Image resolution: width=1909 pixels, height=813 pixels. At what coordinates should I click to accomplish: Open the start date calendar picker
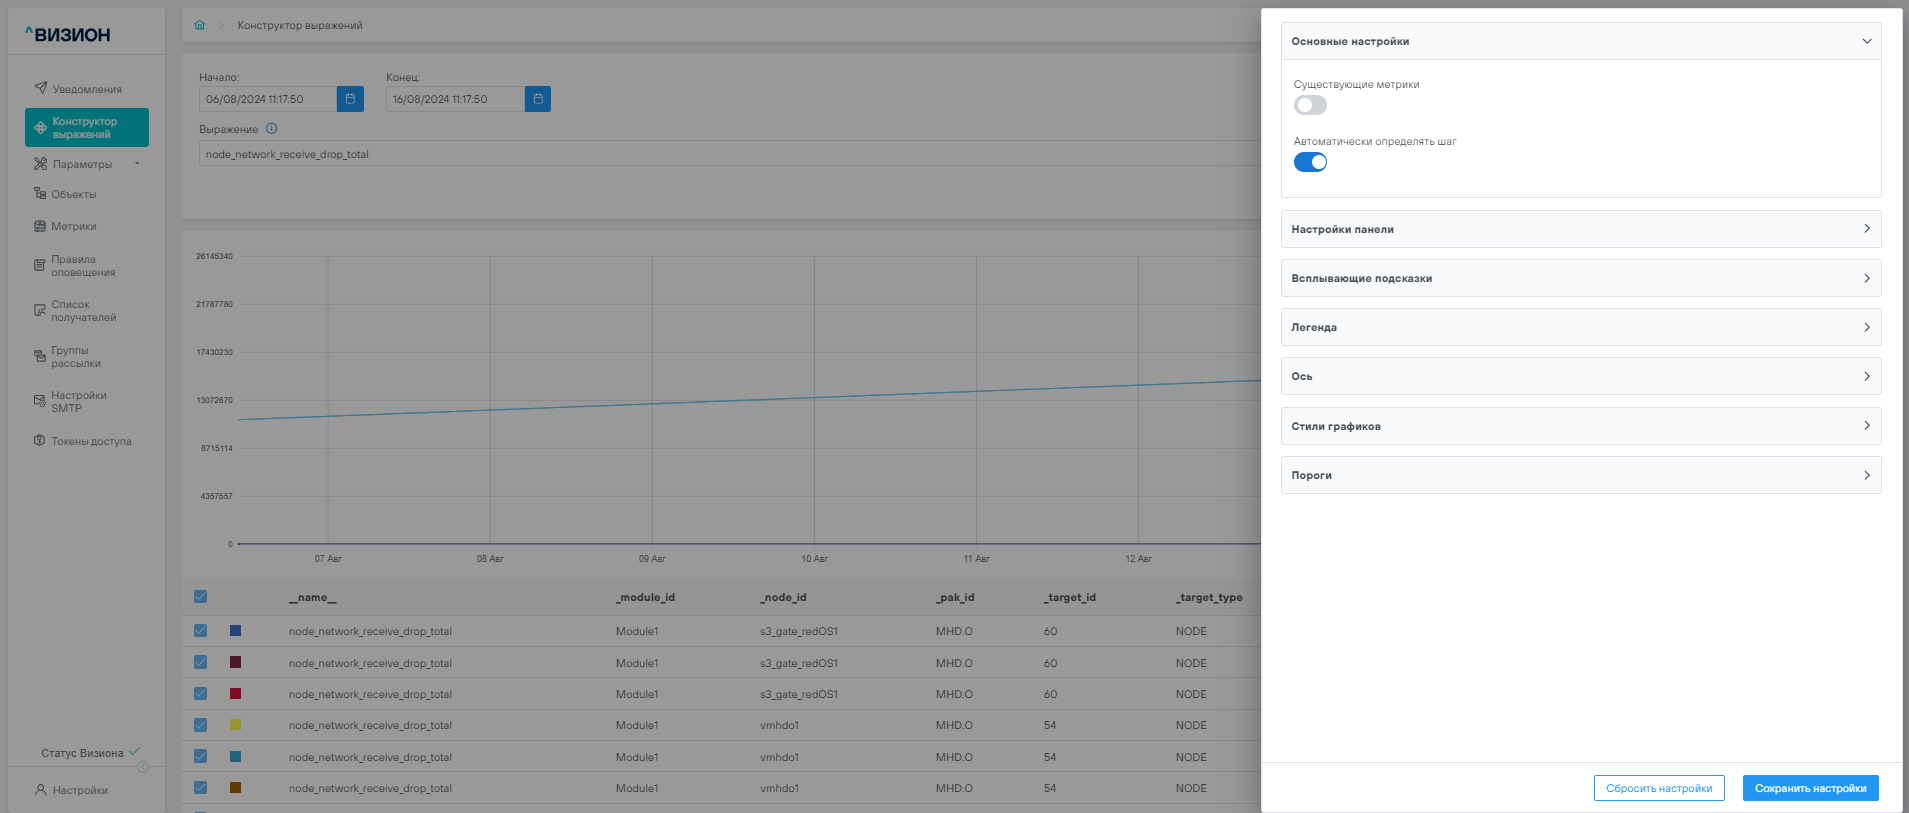[350, 99]
